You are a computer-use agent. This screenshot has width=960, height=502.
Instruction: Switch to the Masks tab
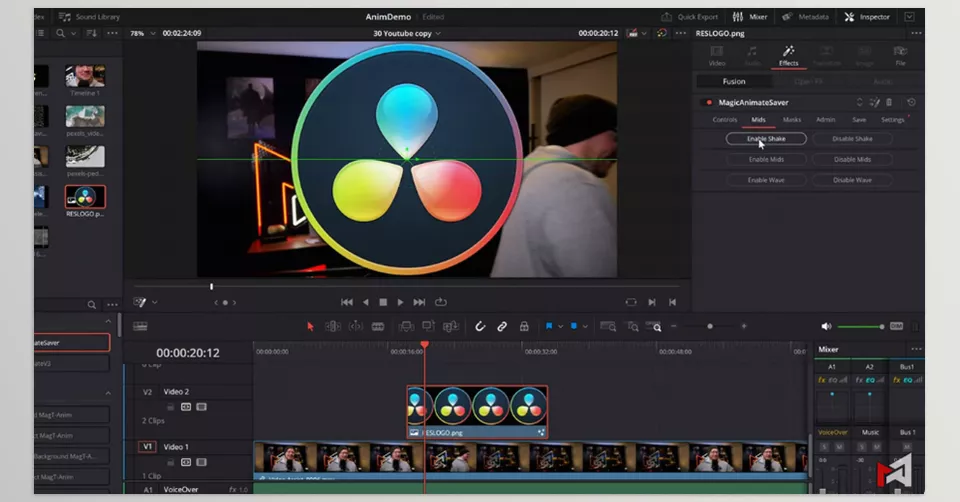[792, 120]
